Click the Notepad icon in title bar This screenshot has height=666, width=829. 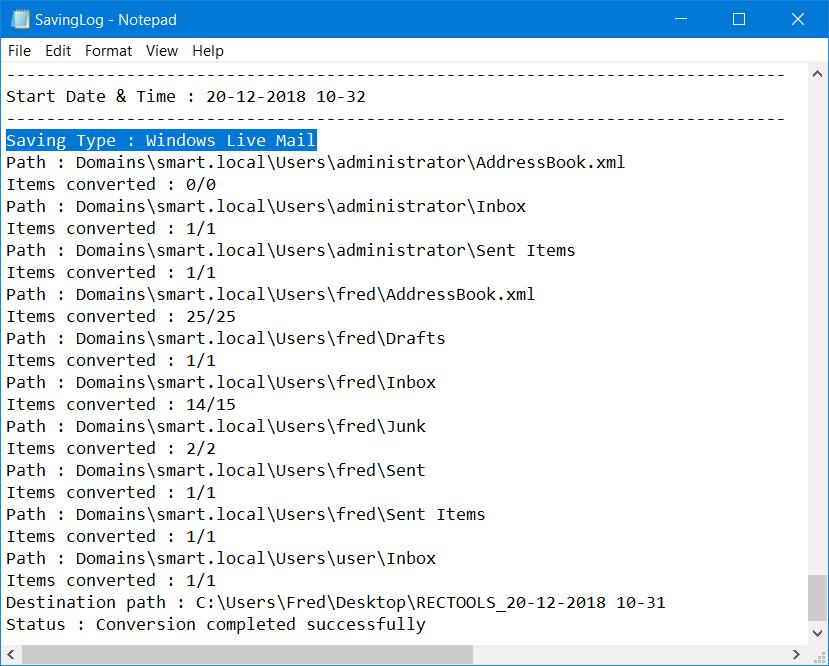[20, 20]
